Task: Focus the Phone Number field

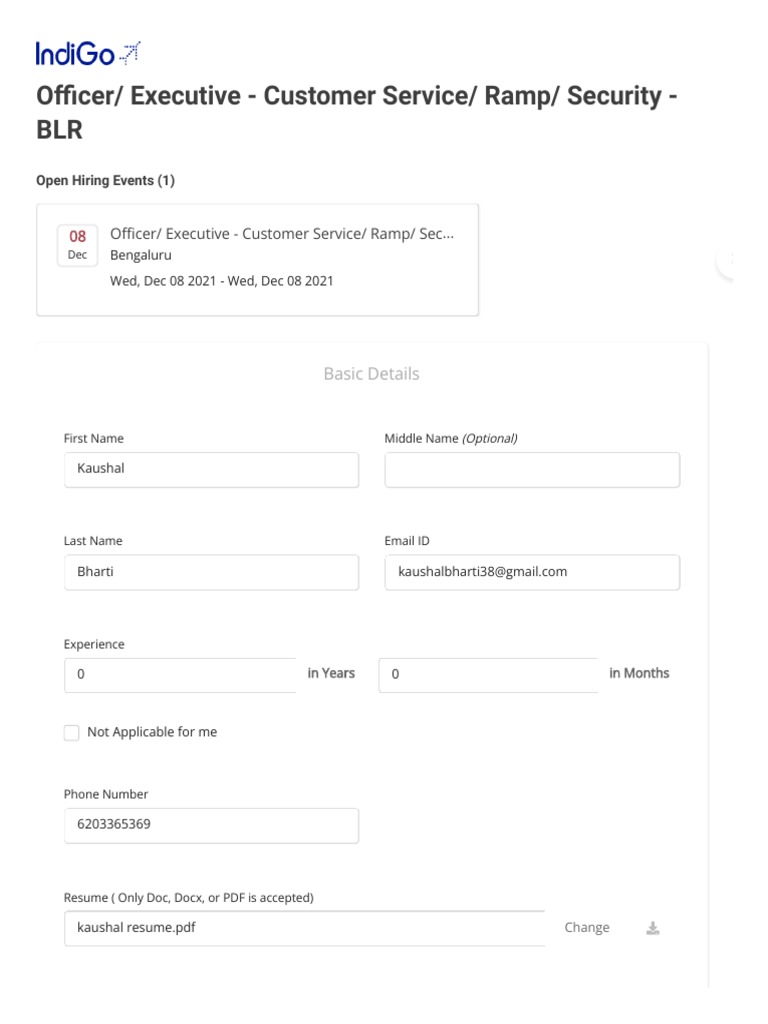Action: click(x=212, y=825)
